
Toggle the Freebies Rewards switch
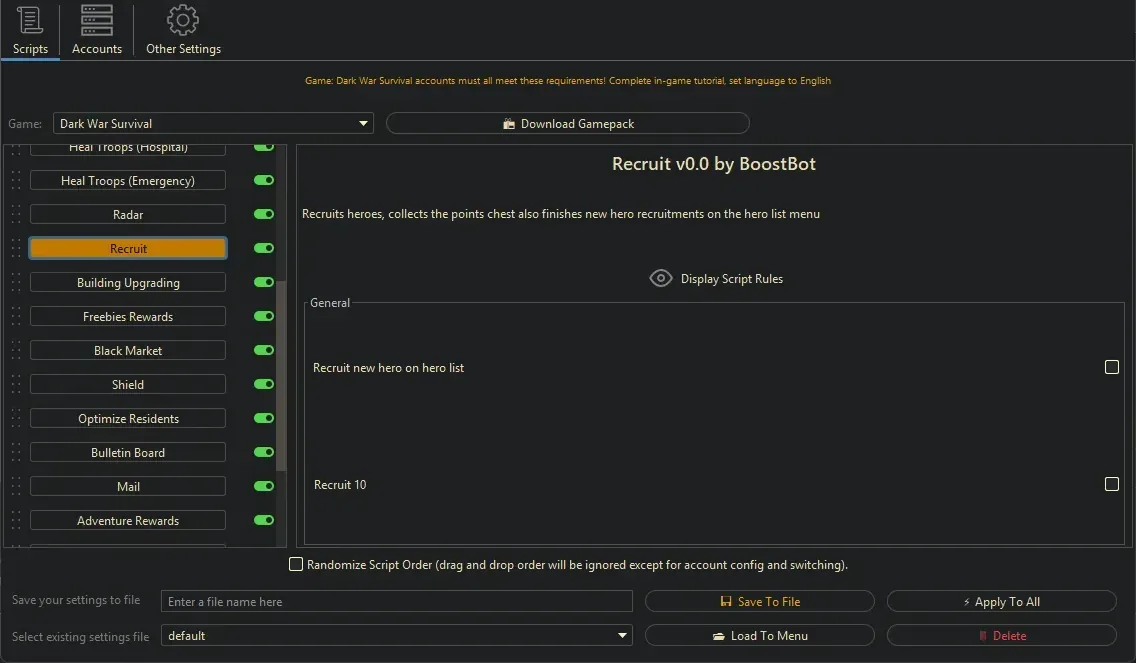coord(264,317)
